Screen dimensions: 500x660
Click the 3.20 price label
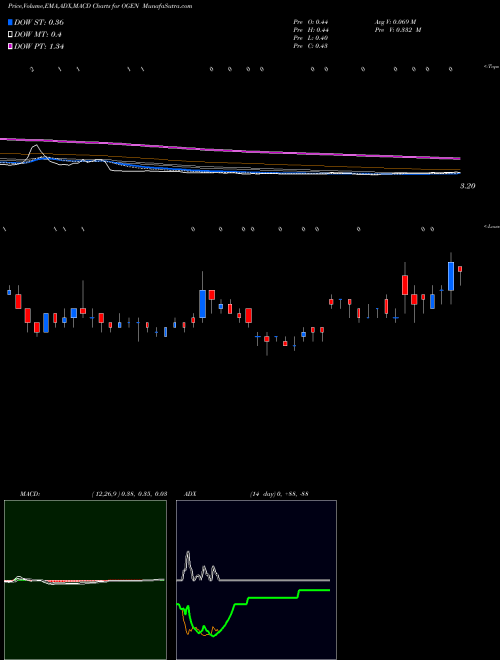pos(467,186)
